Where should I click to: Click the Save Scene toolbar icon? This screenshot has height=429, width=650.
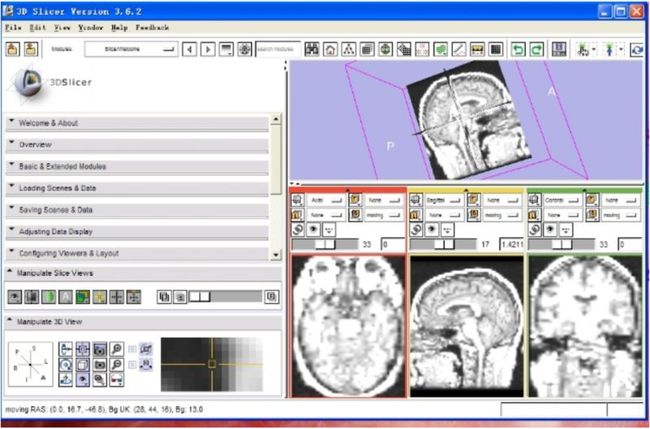pyautogui.click(x=31, y=49)
